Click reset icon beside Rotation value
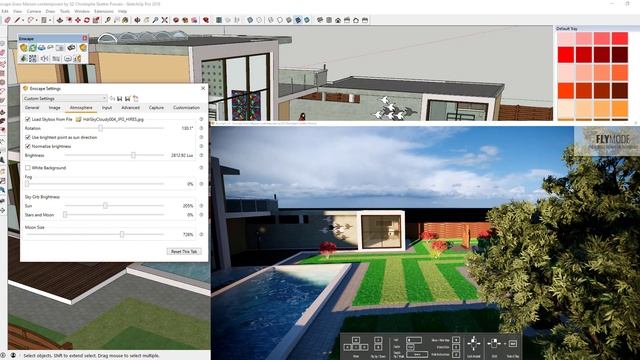The width and height of the screenshot is (640, 360). 201,128
